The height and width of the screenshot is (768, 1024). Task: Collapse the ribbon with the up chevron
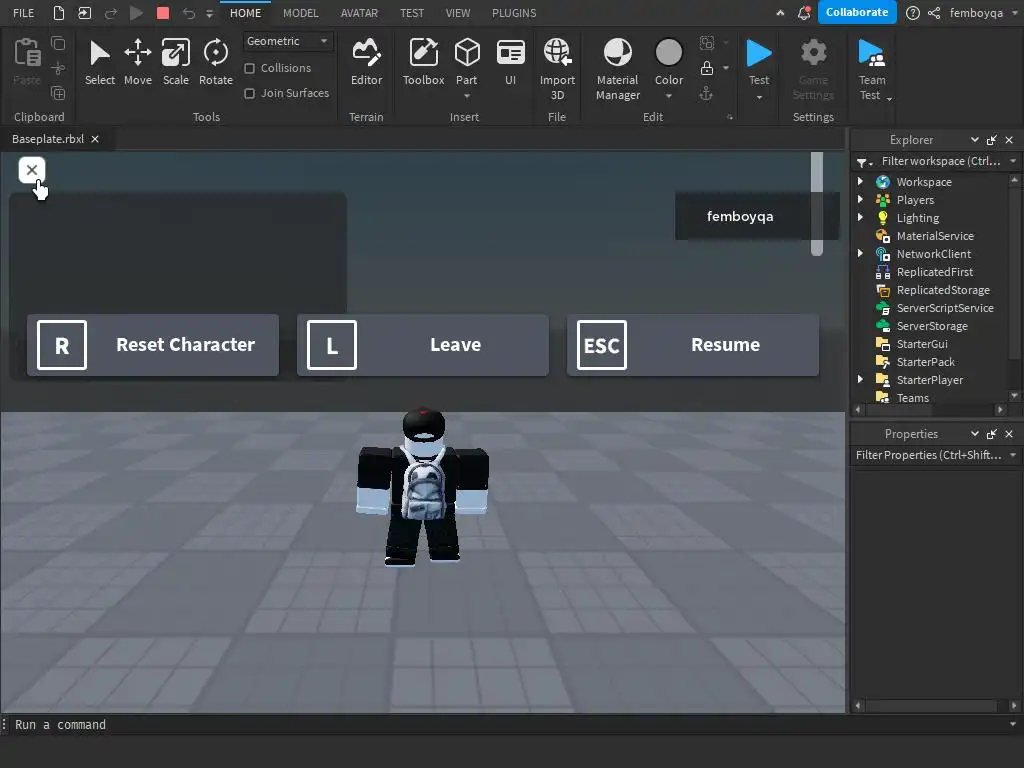(780, 13)
